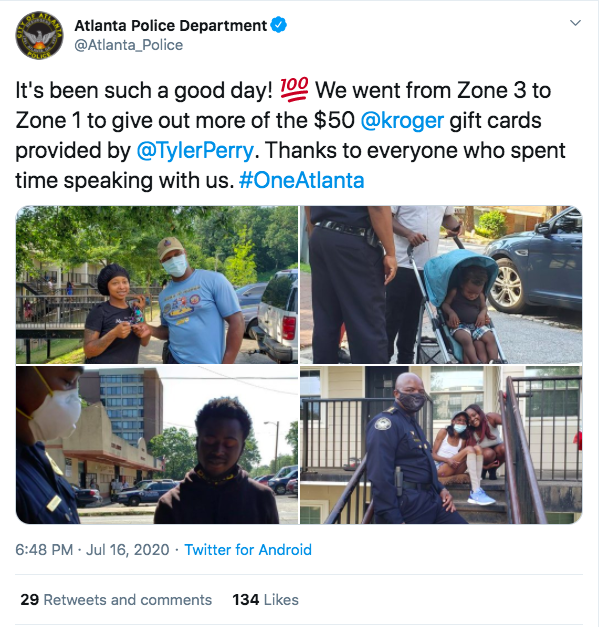Open the photo of woman with masked officer
This screenshot has height=627, width=600.
(157, 285)
